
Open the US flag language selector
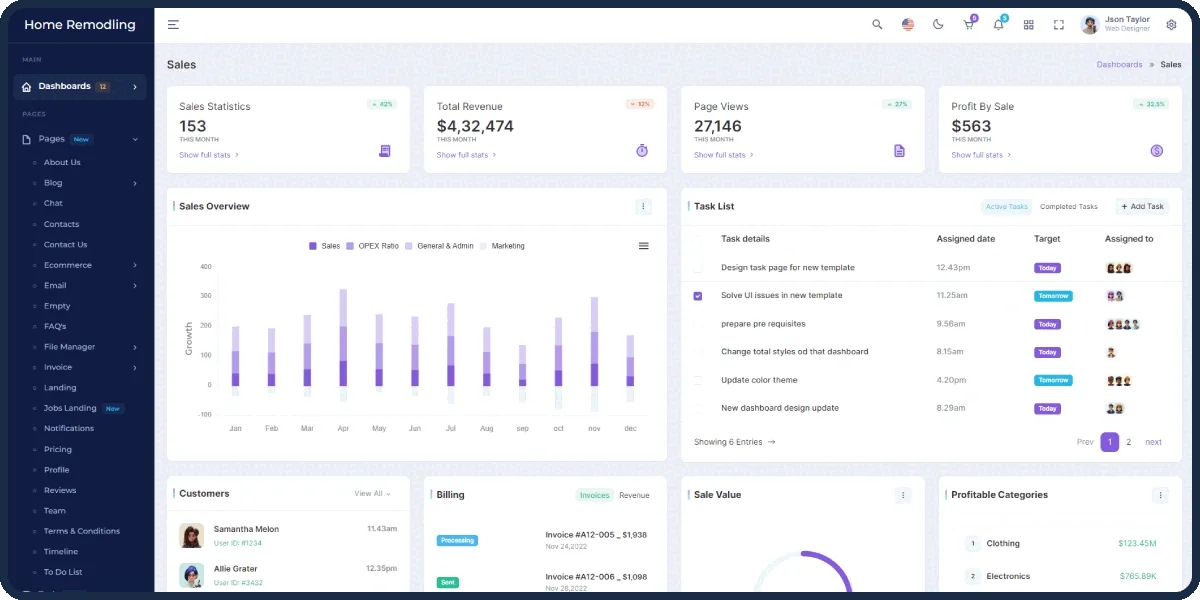(908, 24)
